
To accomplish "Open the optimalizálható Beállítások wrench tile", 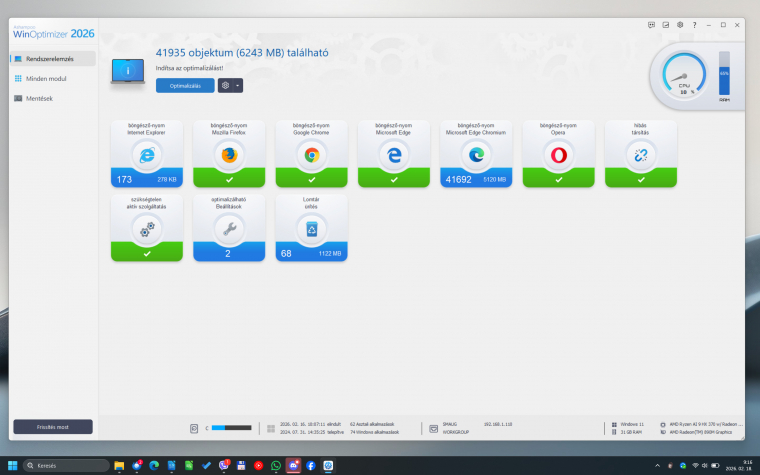I will click(230, 228).
